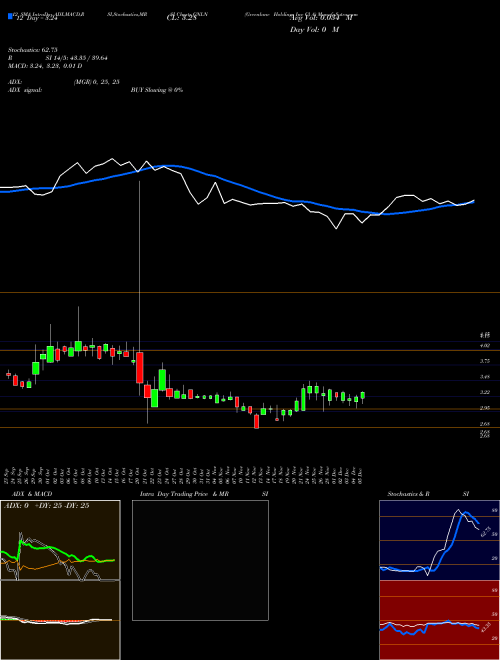Viewport: 500px width, 660px height.
Task: Click the empty intraday trading price chart box
Action: [200, 560]
